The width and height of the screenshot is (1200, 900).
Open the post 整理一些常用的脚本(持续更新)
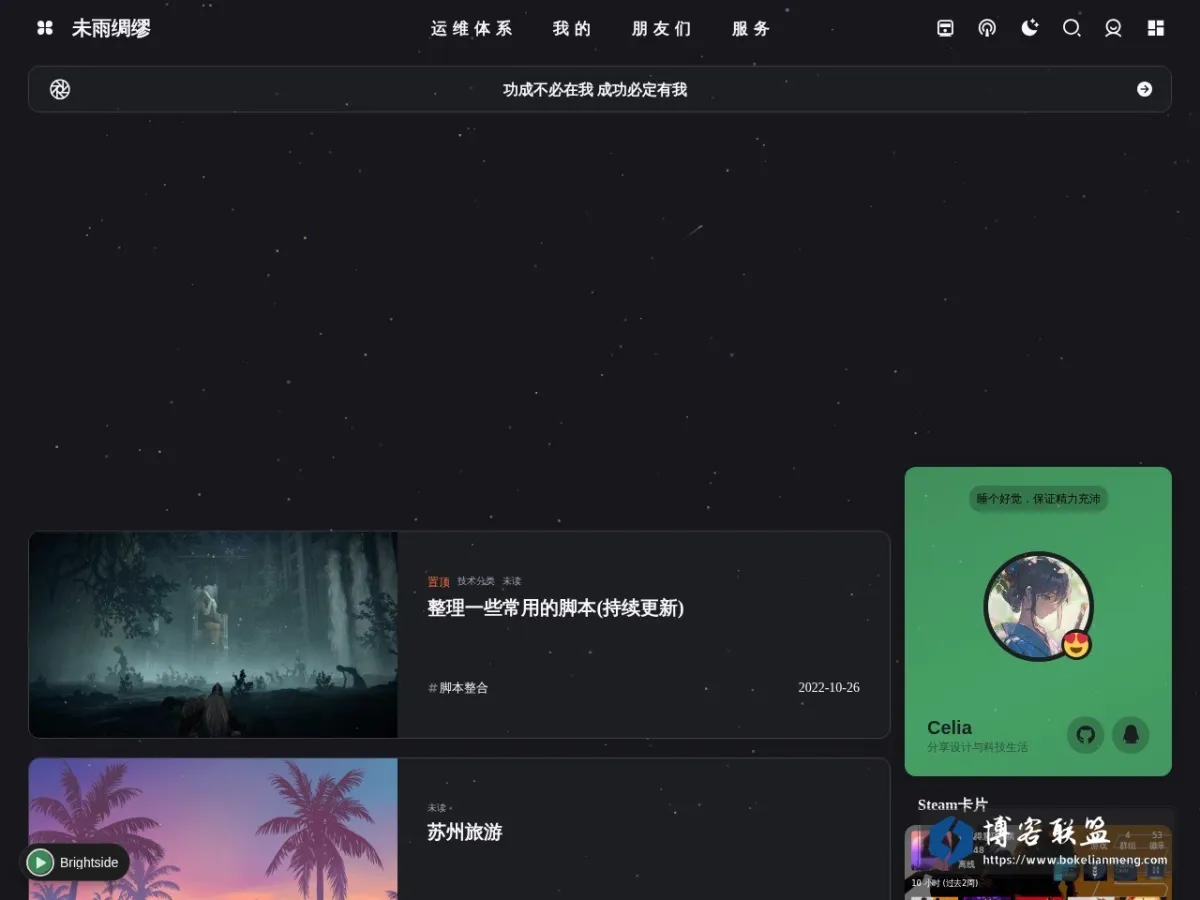coord(556,607)
